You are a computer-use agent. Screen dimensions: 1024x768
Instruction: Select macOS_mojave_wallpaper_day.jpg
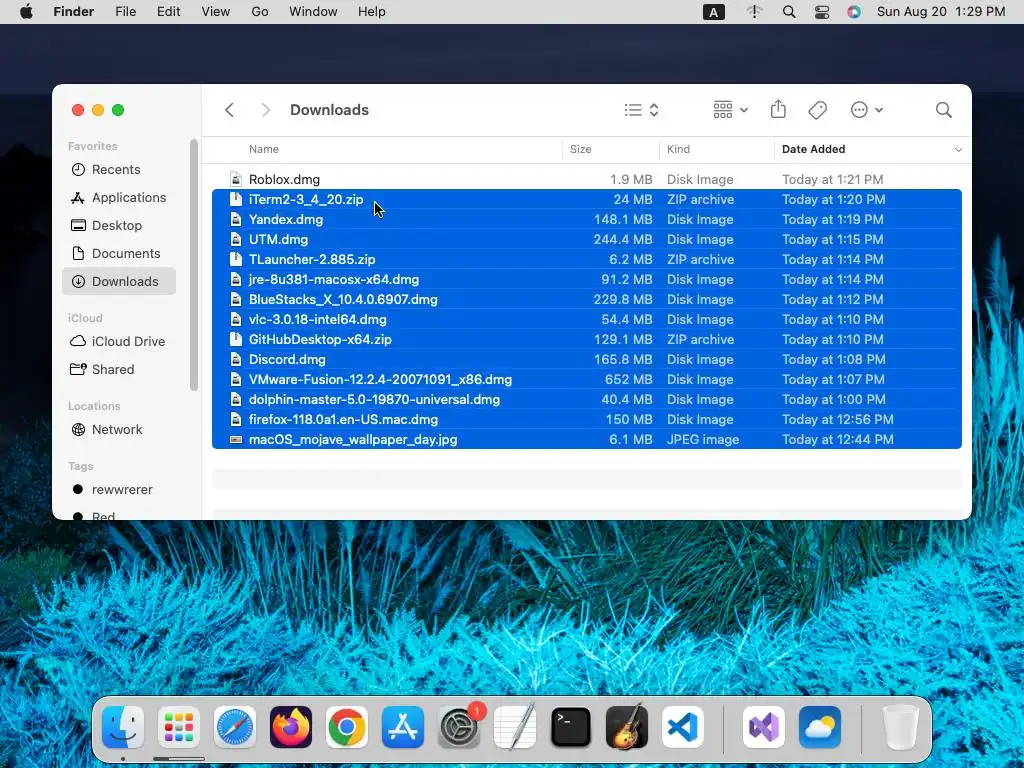click(586, 440)
